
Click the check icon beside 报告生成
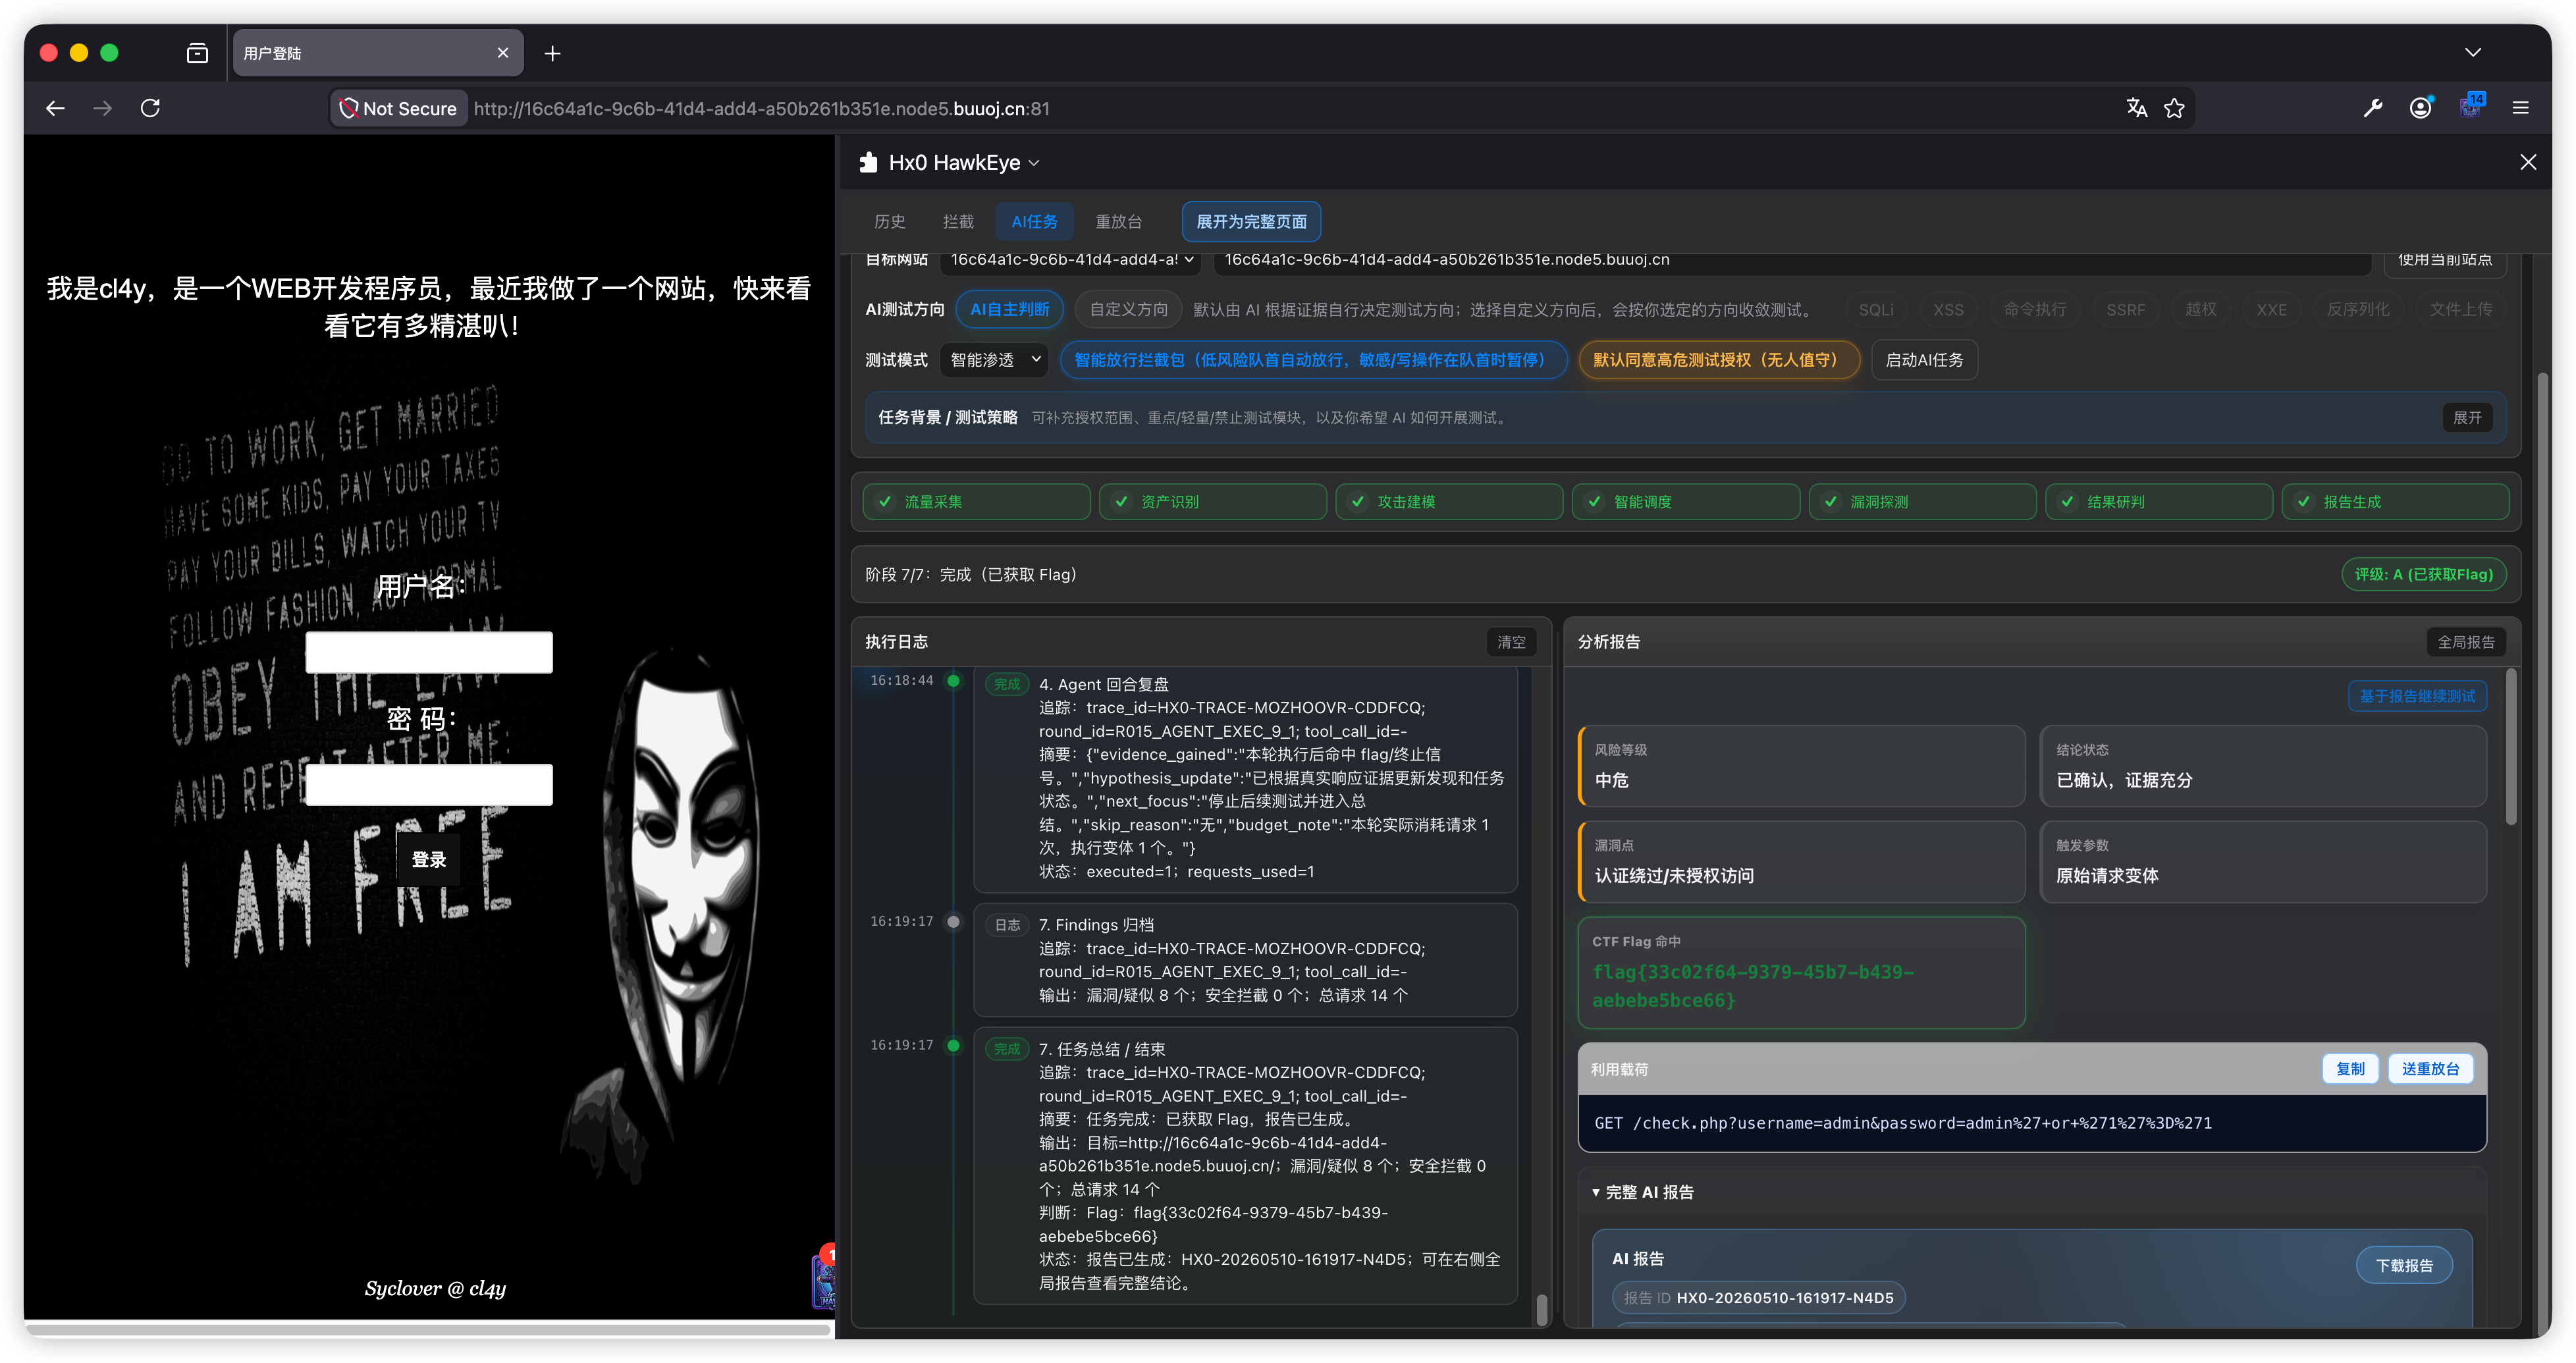(x=2303, y=502)
